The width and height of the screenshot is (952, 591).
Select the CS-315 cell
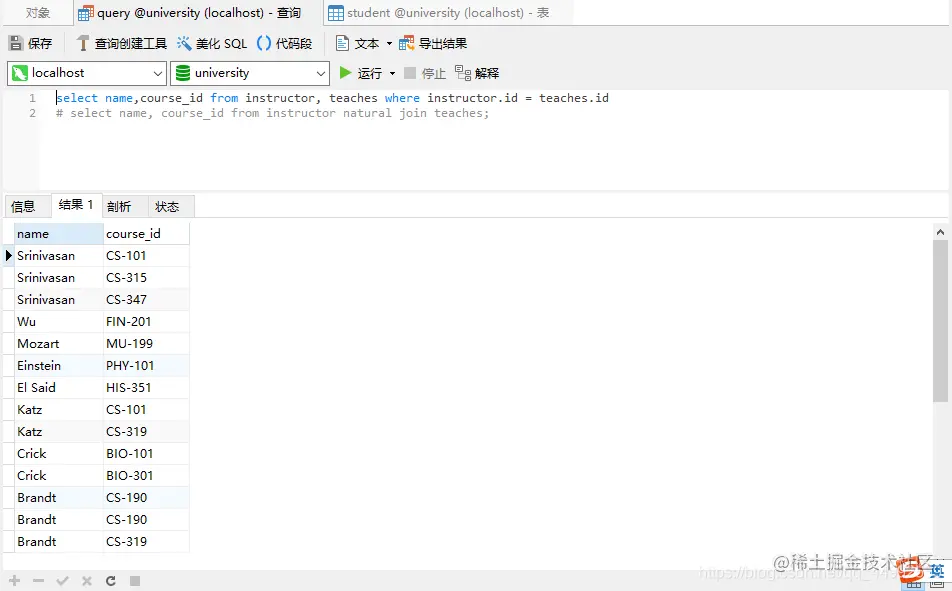tap(146, 278)
